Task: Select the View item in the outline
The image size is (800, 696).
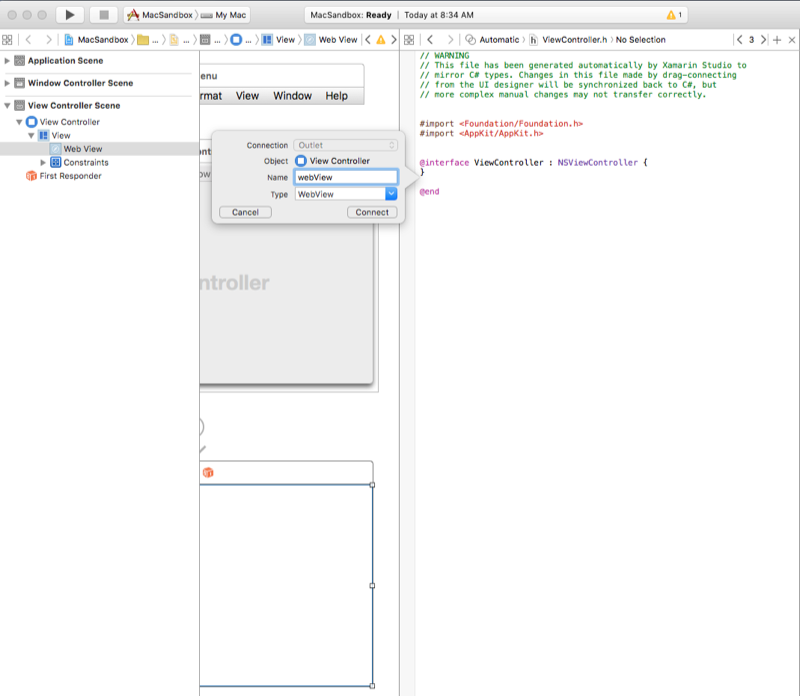Action: pyautogui.click(x=61, y=136)
